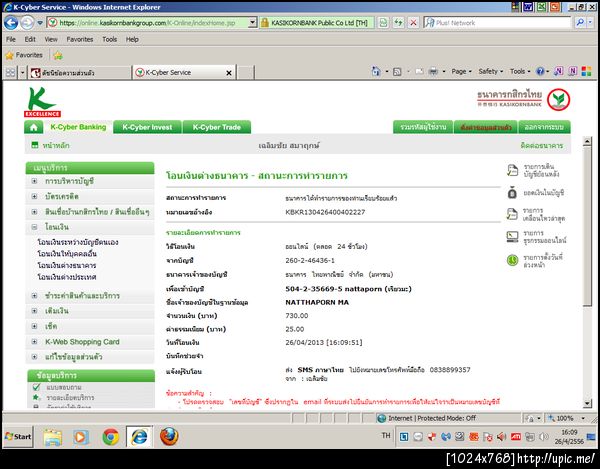Screen dimensions: 600x469
Task: Expand the K-Web Shopping Card item
Action: click(34, 342)
